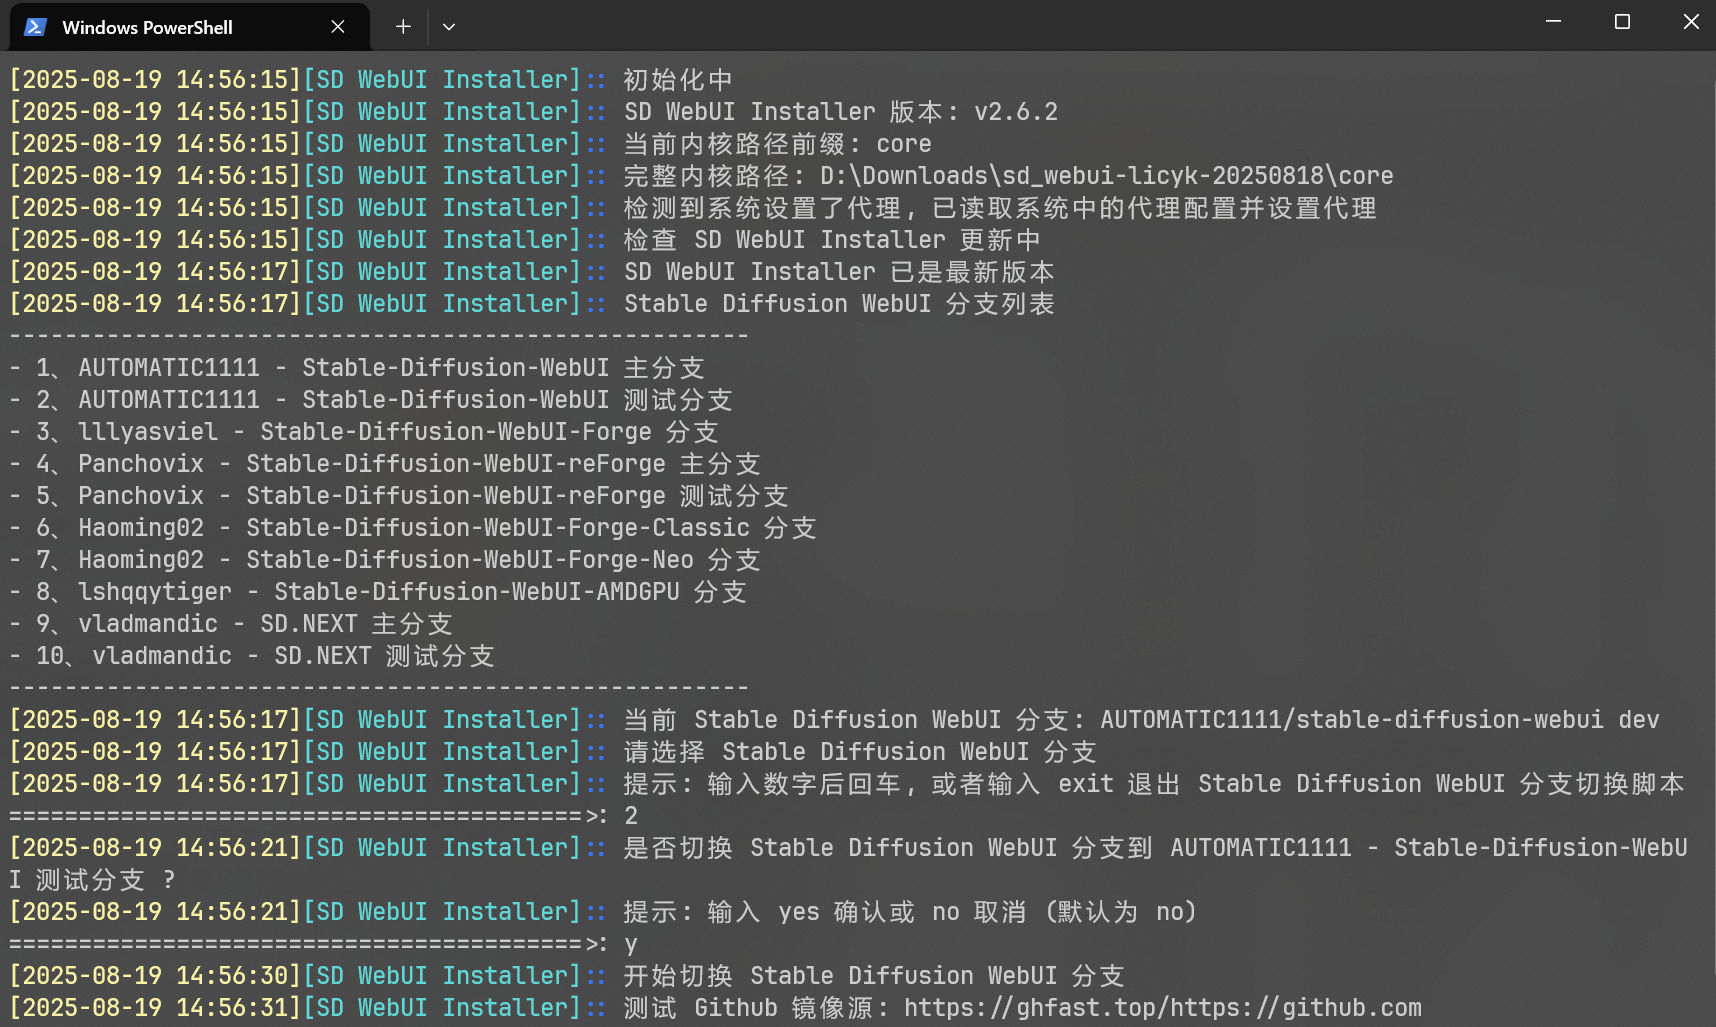Click row 4 Panchovix reForge 主分支
1716x1027 pixels.
pyautogui.click(x=385, y=464)
